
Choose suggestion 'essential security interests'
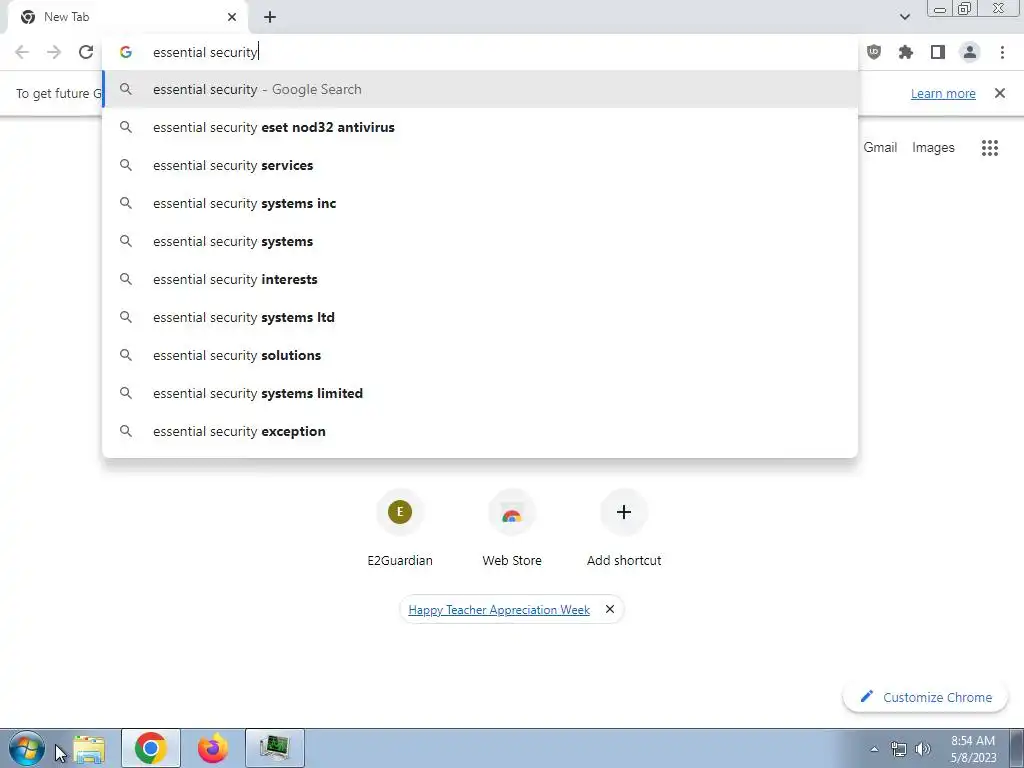[480, 279]
